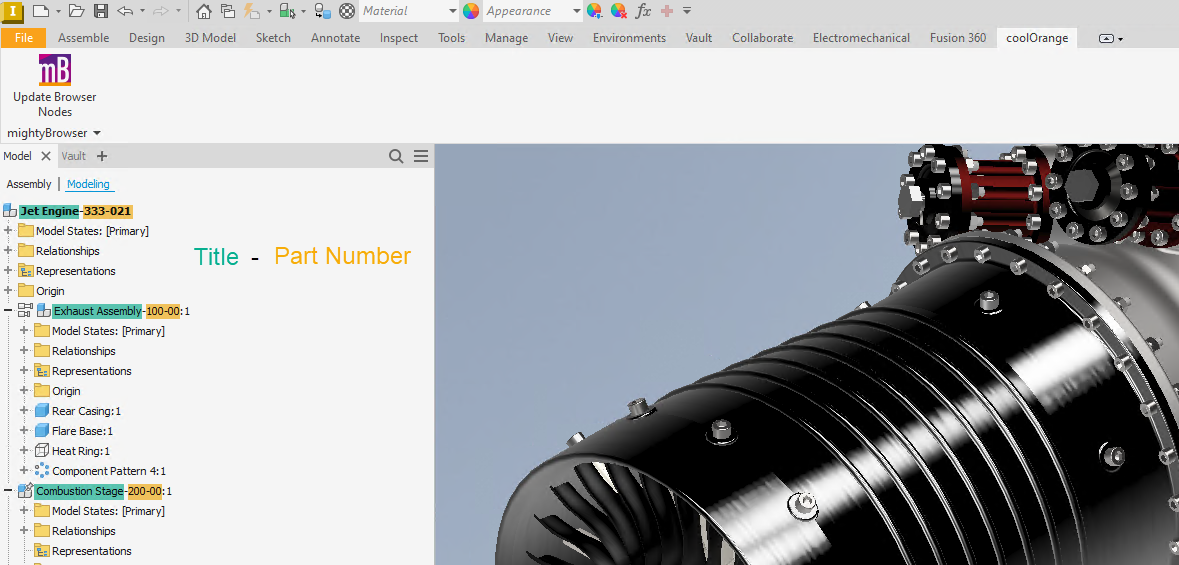Open the Fusion 360 ribbon tab
This screenshot has height=565, width=1179.
pos(958,38)
